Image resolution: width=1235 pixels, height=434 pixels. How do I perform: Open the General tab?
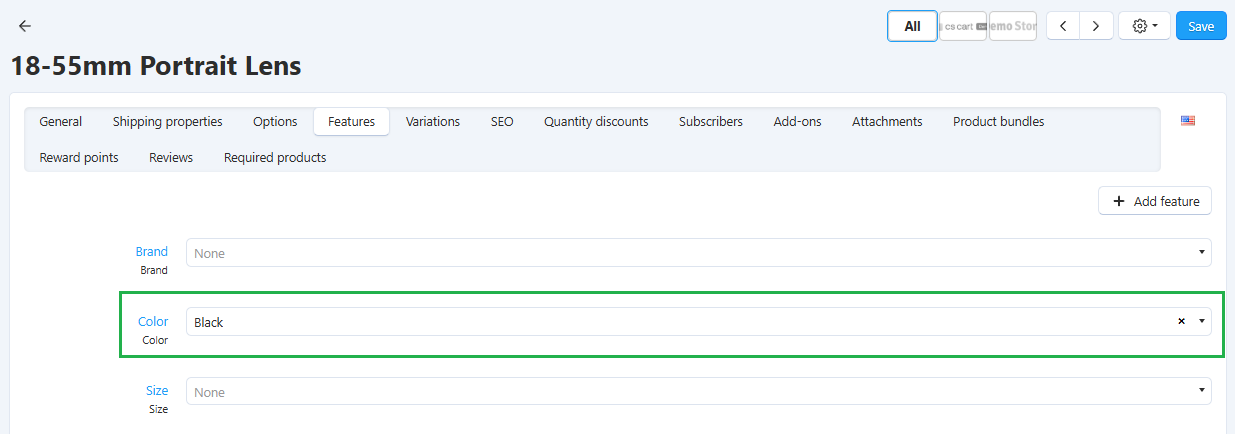(61, 121)
